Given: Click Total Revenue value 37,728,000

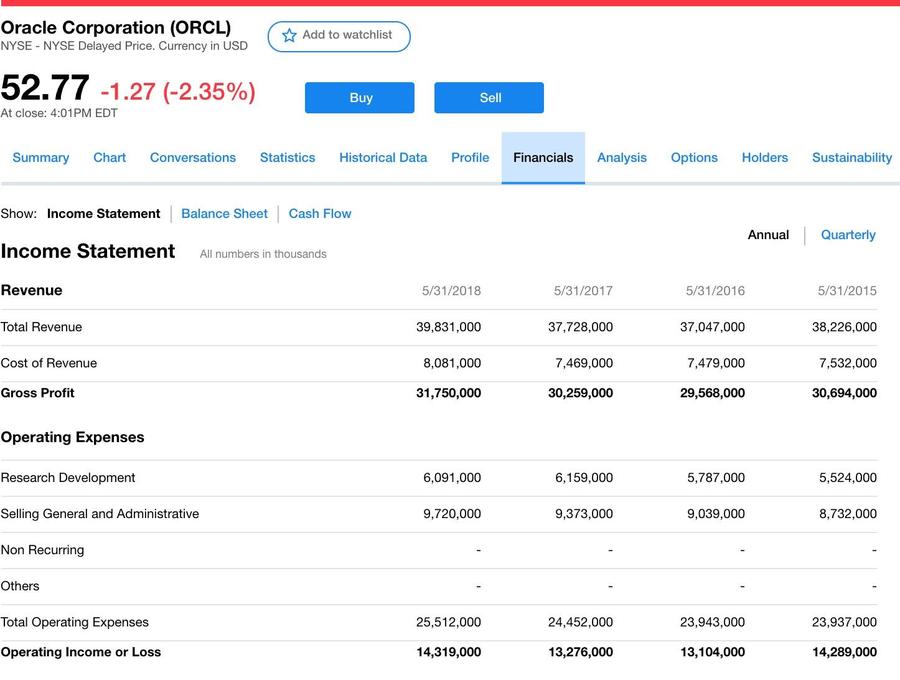Looking at the screenshot, I should coord(580,327).
